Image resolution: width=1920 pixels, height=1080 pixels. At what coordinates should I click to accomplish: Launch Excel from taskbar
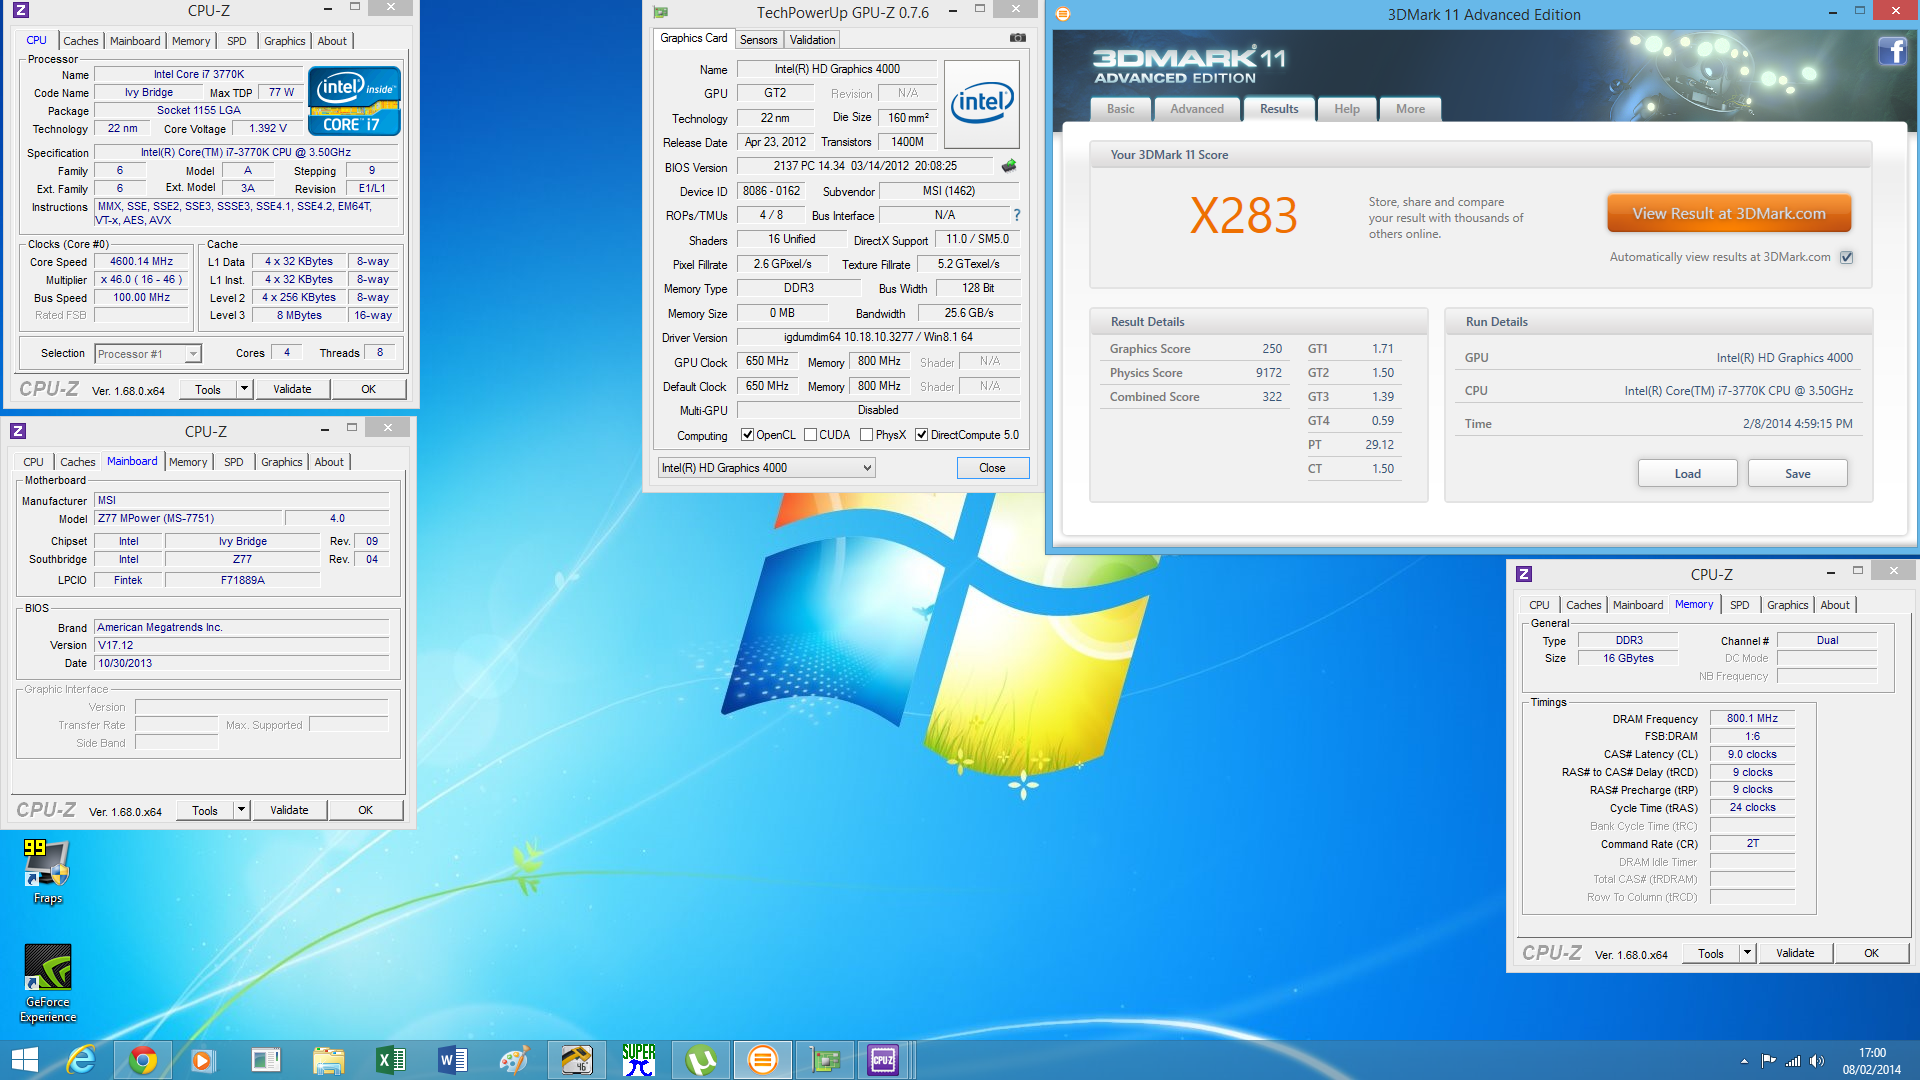tap(390, 1060)
